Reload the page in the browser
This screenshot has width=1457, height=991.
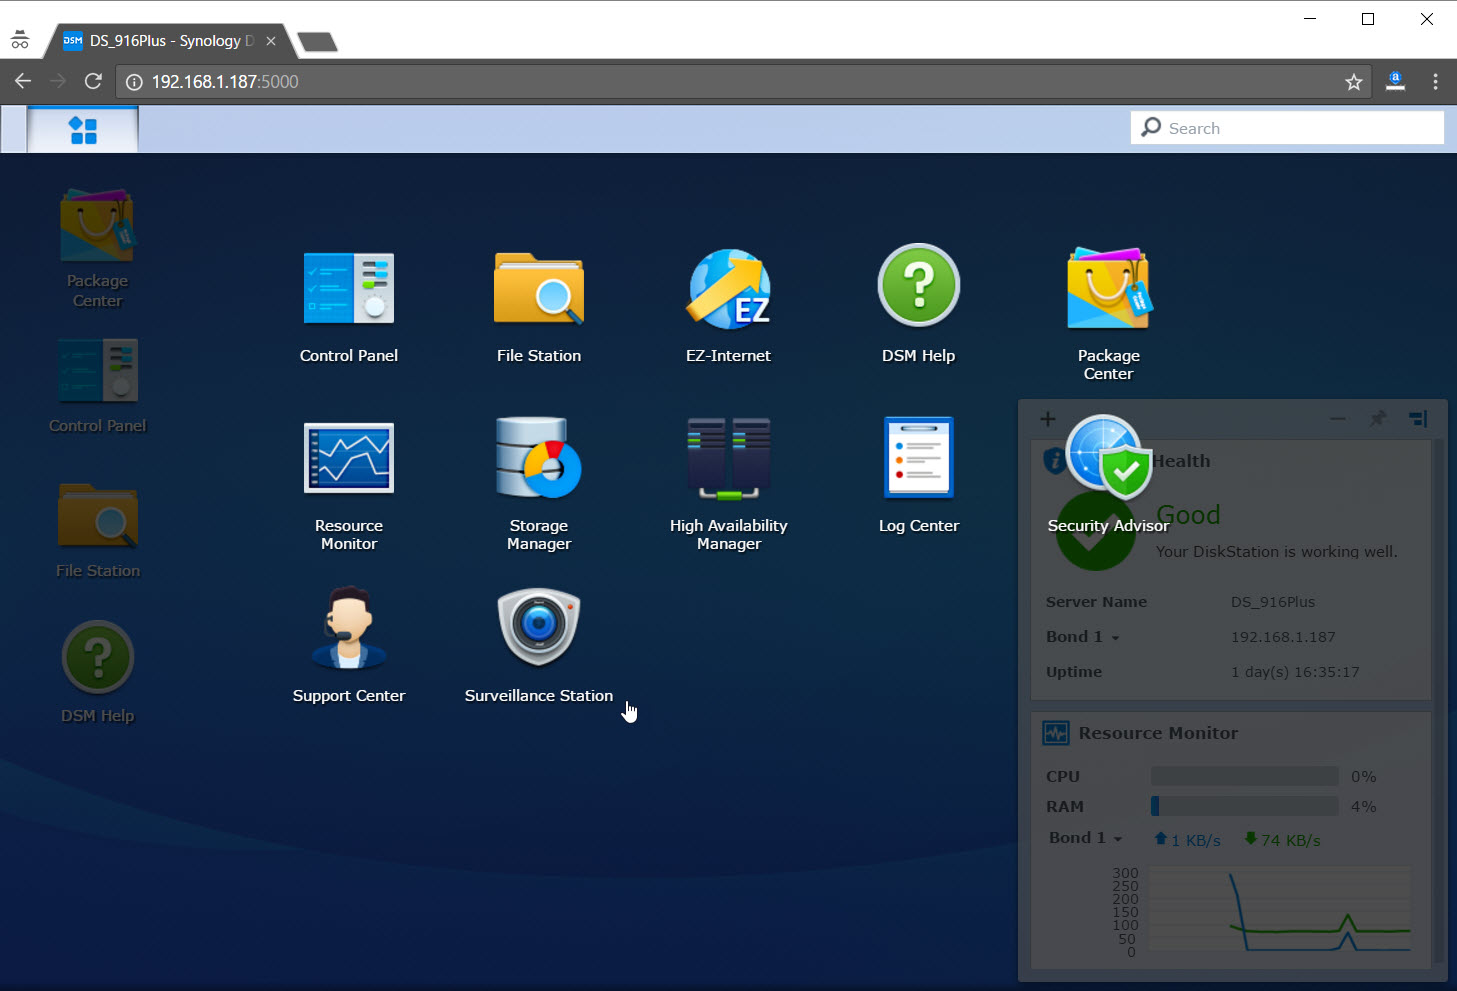[93, 81]
